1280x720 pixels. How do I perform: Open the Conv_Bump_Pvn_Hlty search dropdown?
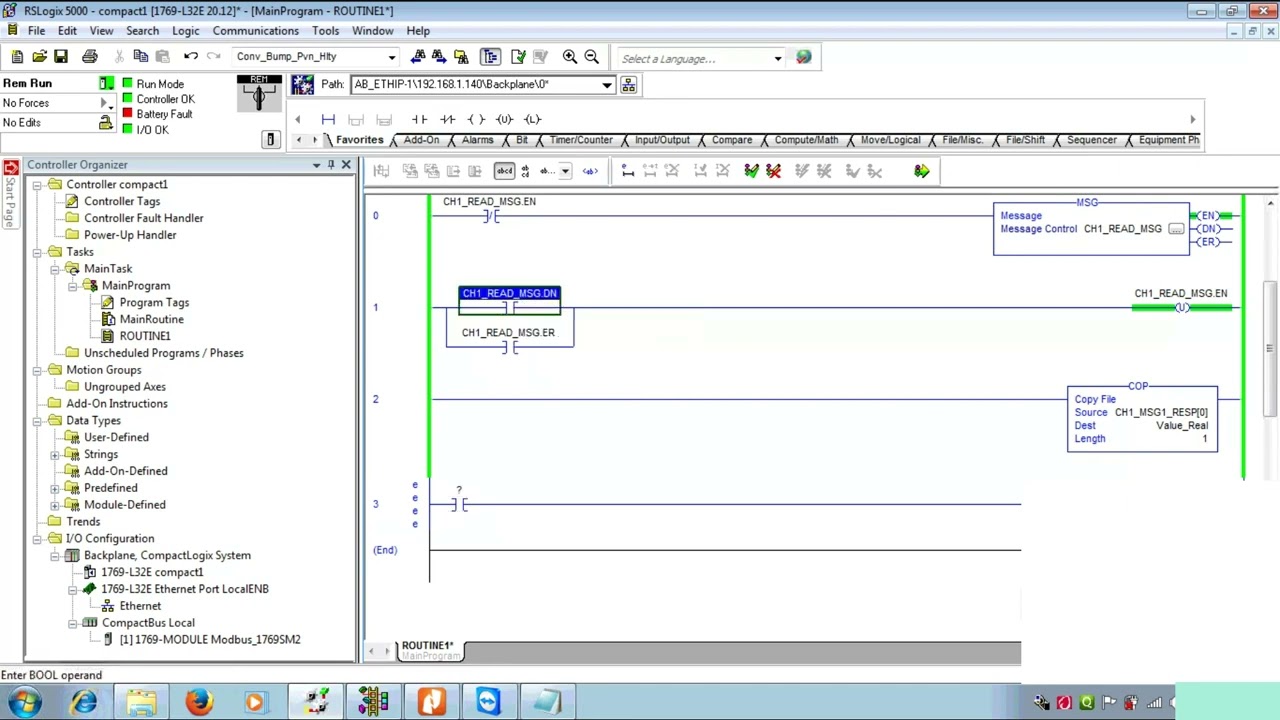pyautogui.click(x=392, y=57)
